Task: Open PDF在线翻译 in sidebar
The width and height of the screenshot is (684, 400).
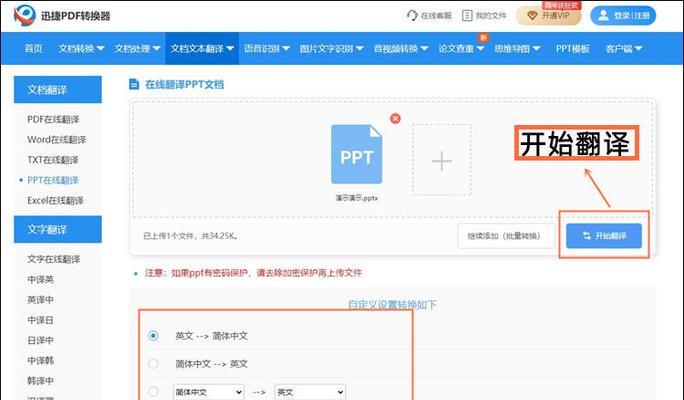Action: pos(53,119)
